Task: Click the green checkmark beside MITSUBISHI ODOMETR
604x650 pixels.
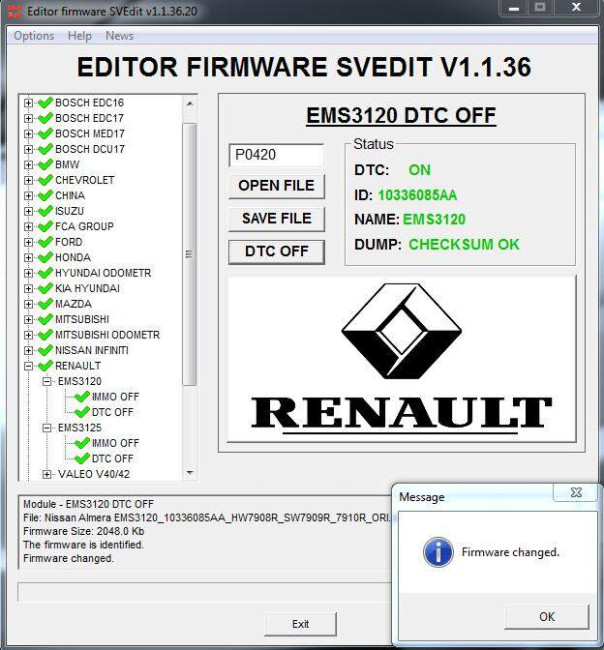Action: click(45, 335)
